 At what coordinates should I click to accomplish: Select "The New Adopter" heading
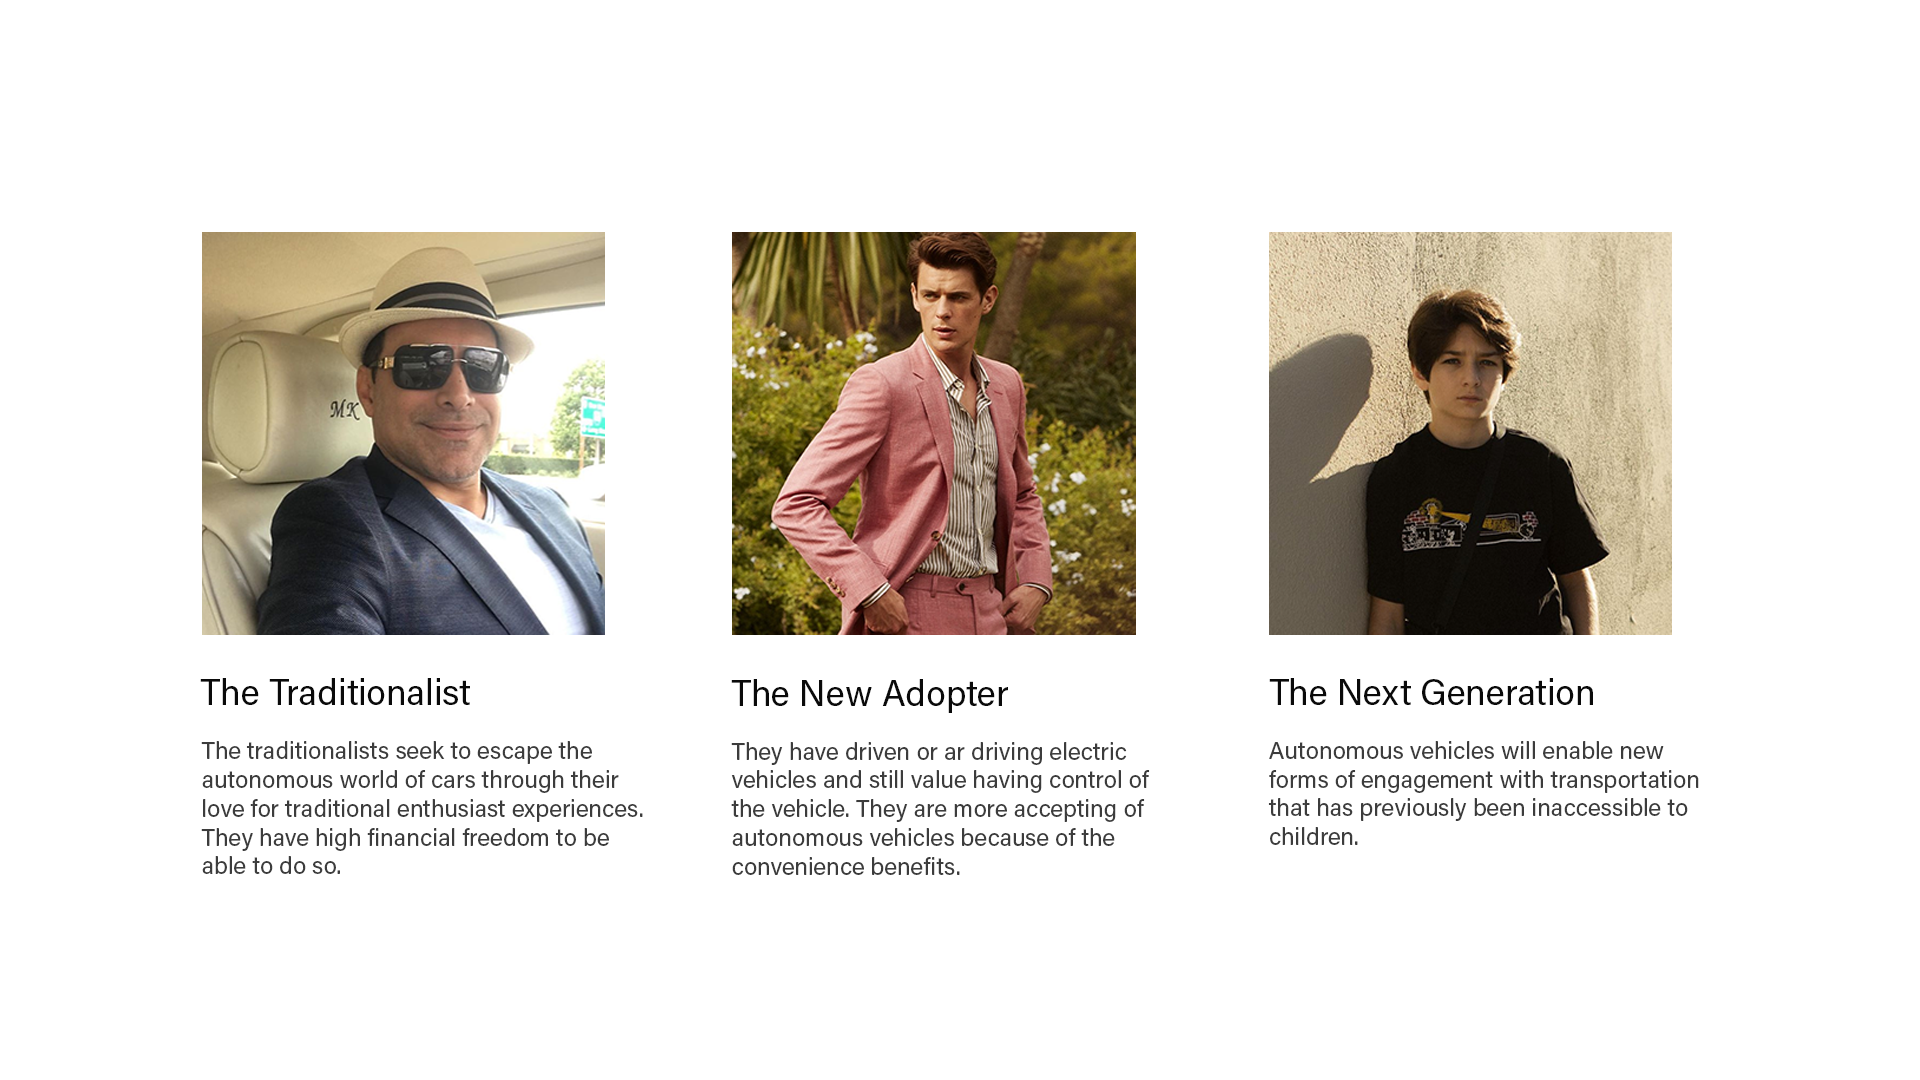point(870,693)
